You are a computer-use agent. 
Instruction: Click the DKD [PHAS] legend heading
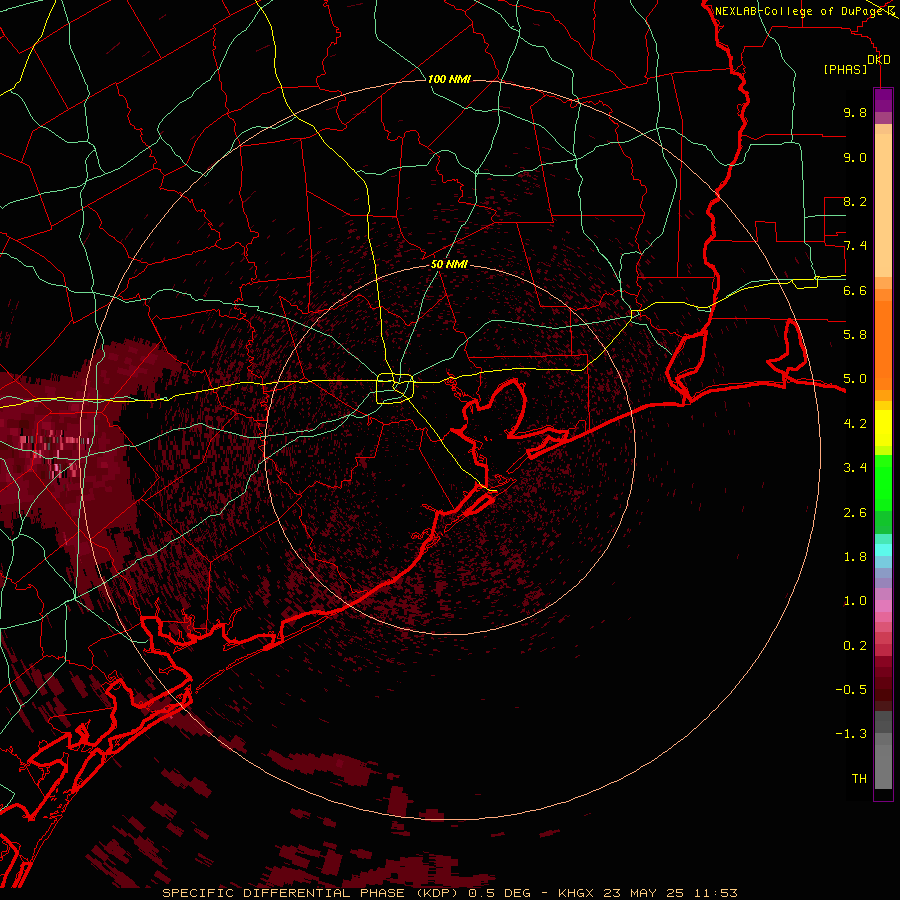pos(855,65)
